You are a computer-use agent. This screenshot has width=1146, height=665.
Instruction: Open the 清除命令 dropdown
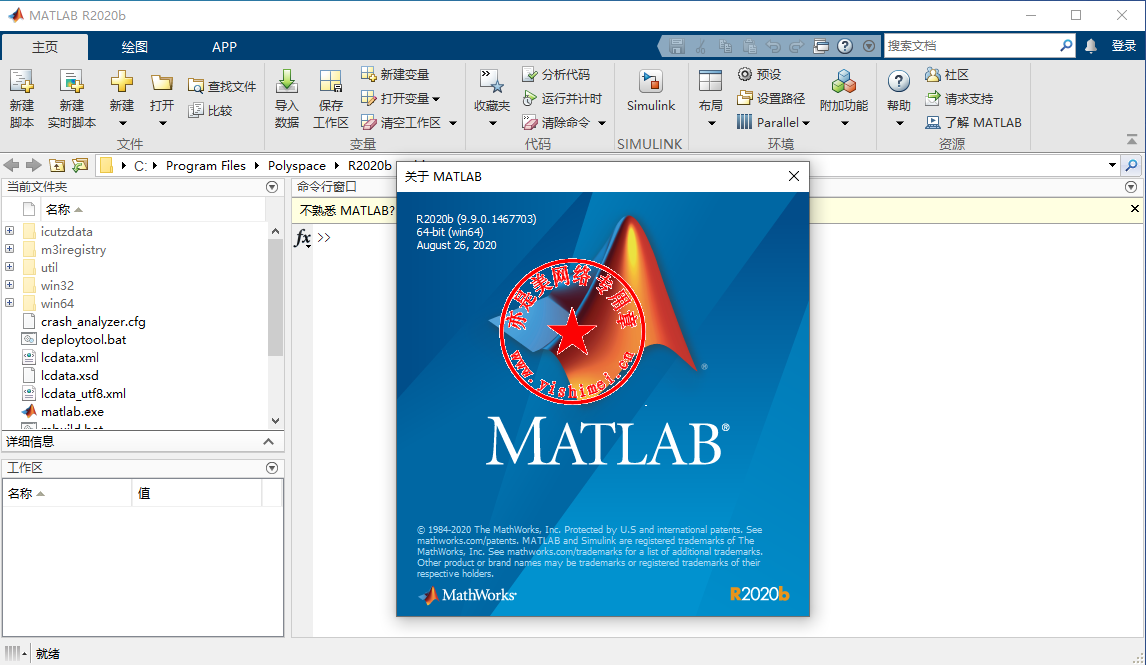pyautogui.click(x=602, y=123)
